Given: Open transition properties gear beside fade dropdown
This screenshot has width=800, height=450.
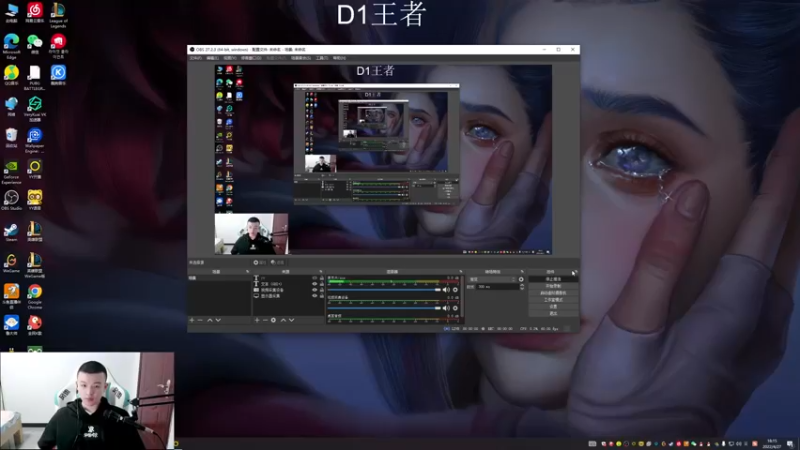Looking at the screenshot, I should point(521,279).
